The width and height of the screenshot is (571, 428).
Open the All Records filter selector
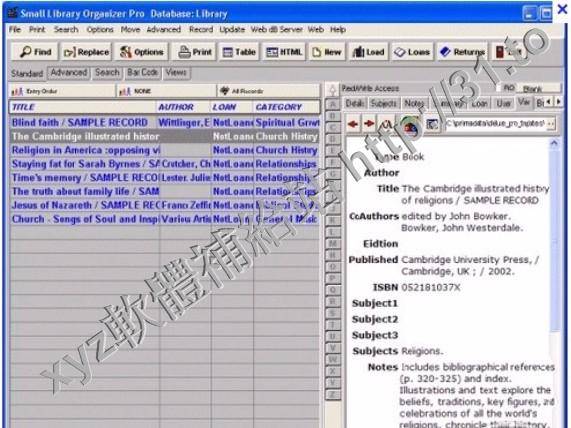click(268, 91)
